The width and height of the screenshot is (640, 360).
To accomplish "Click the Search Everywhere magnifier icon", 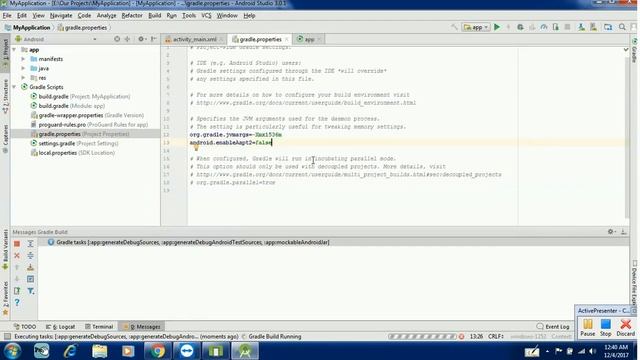I will (622, 27).
